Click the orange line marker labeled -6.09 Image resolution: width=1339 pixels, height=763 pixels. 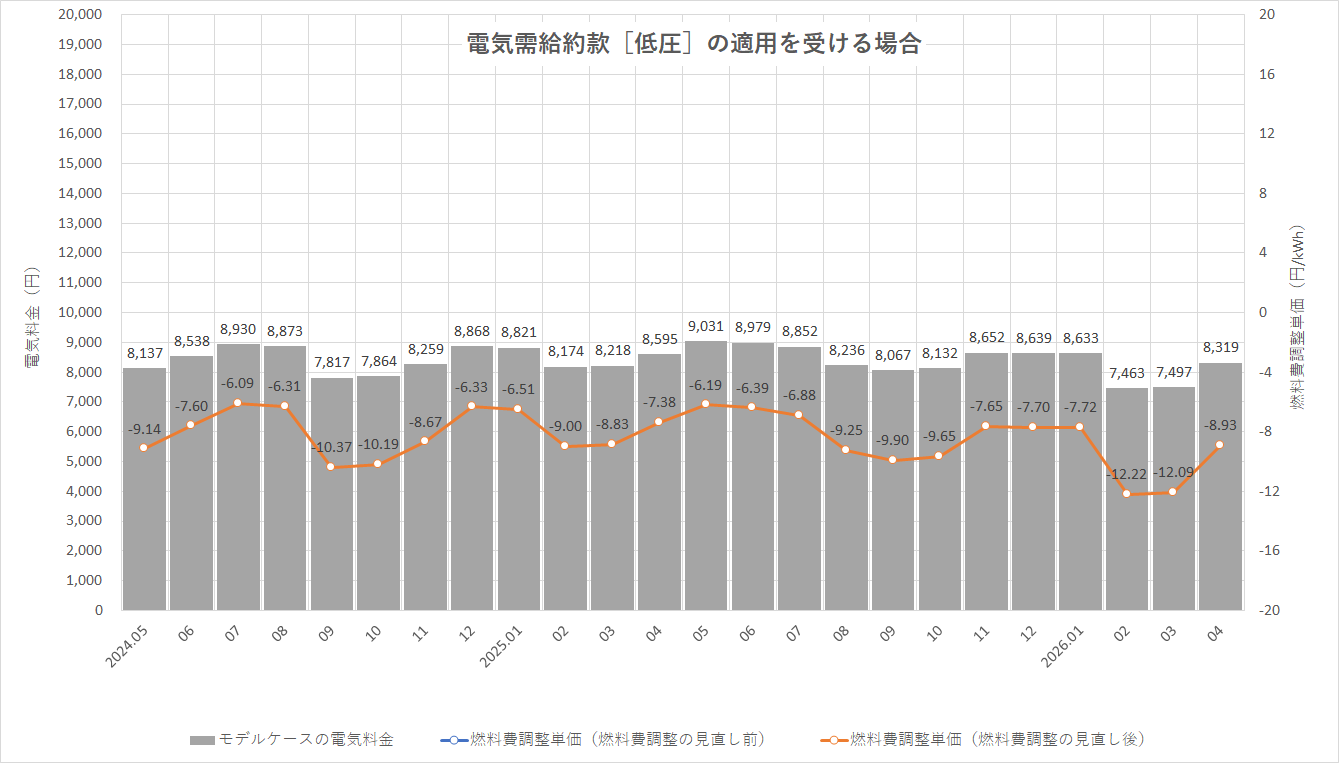[x=238, y=403]
